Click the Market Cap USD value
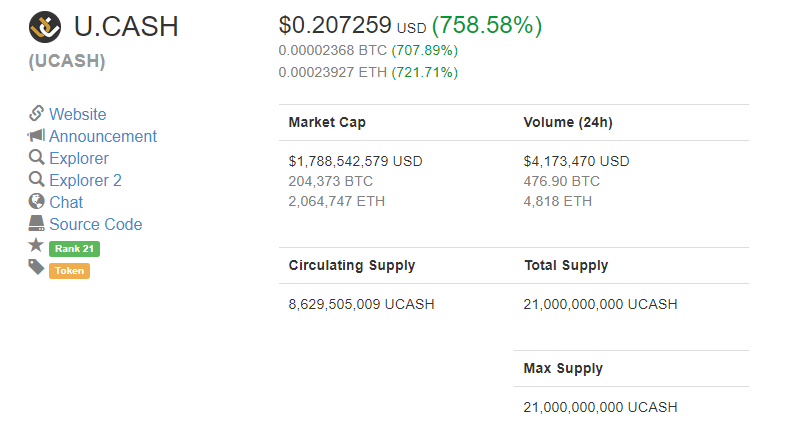The width and height of the screenshot is (797, 446). point(355,161)
